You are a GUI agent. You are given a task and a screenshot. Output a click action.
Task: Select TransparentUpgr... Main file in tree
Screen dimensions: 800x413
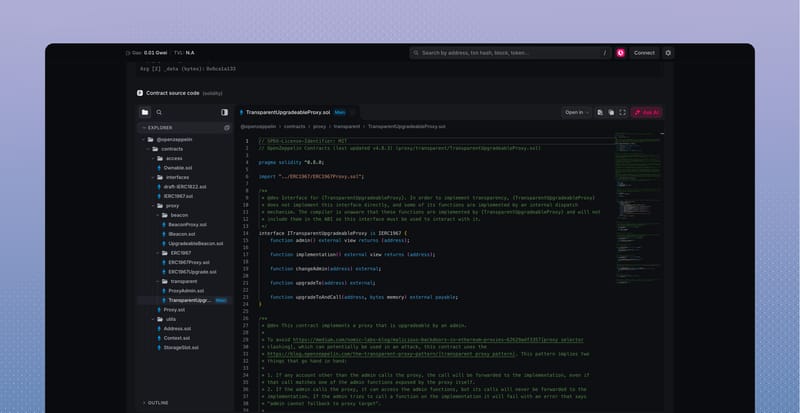tap(185, 300)
